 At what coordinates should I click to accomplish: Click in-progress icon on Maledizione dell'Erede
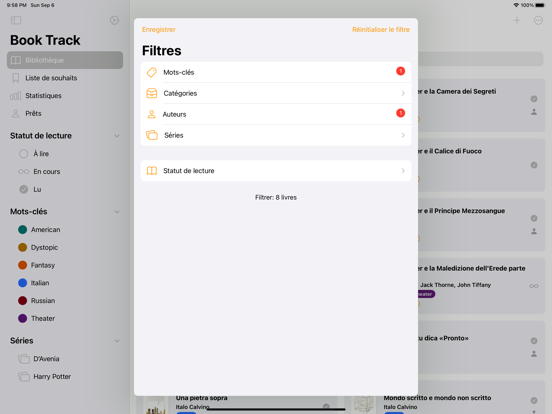534,286
